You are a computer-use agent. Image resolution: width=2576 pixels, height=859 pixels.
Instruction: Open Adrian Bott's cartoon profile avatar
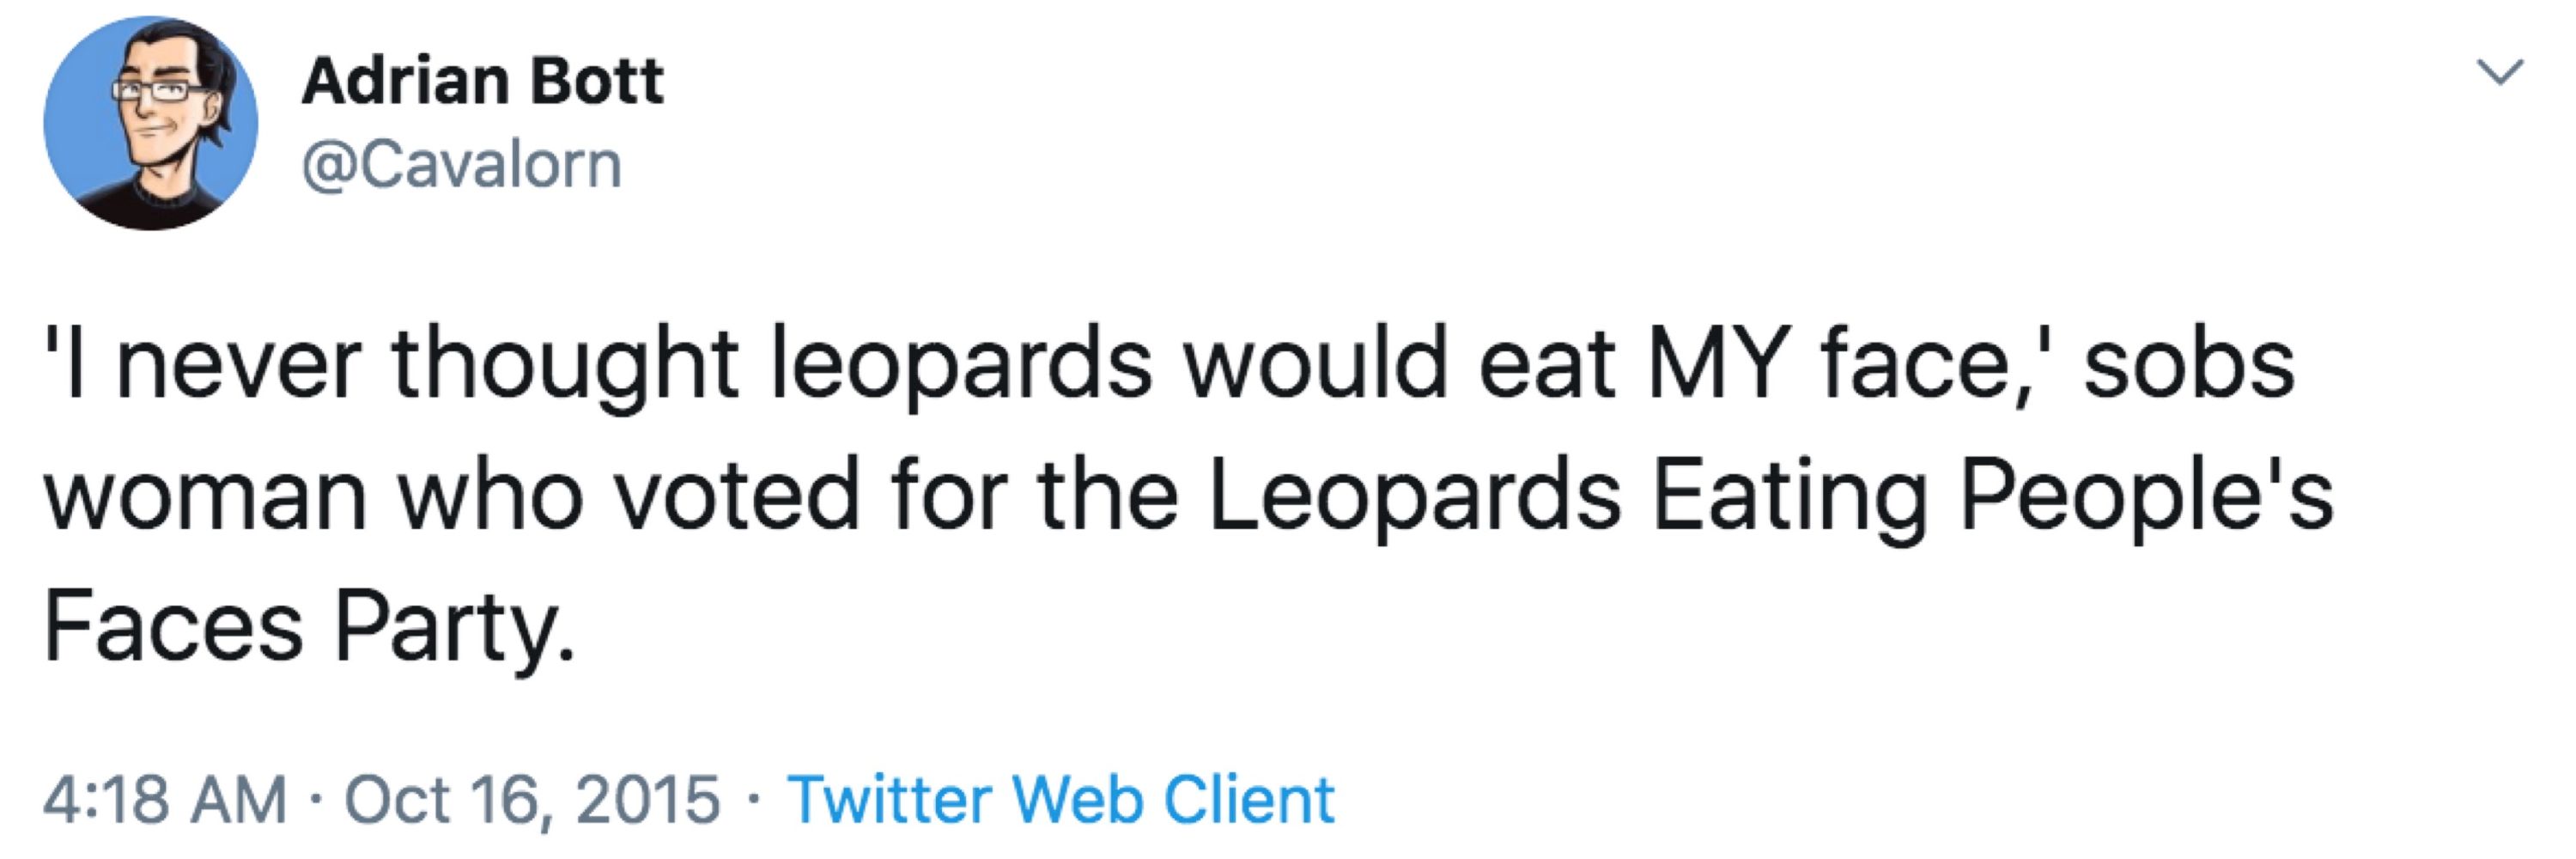click(150, 123)
